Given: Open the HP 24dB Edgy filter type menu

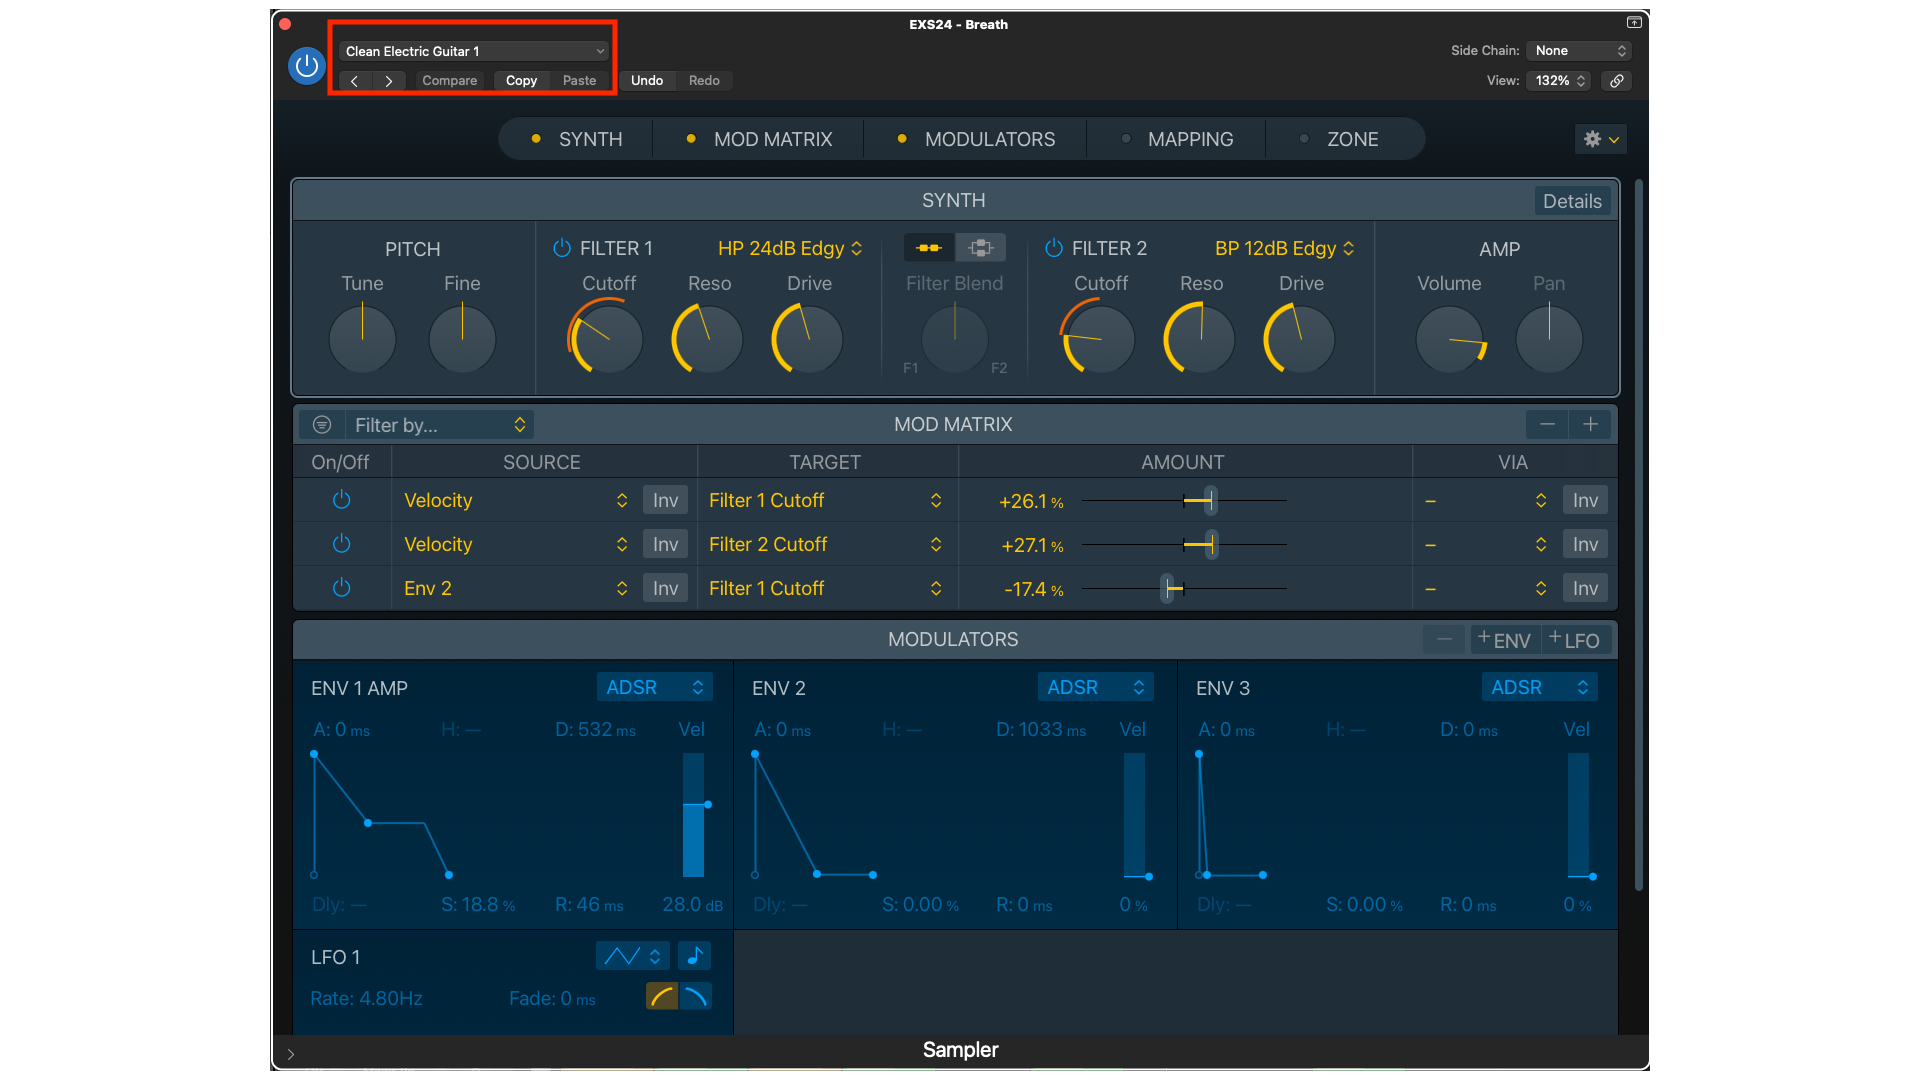Looking at the screenshot, I should pos(790,248).
